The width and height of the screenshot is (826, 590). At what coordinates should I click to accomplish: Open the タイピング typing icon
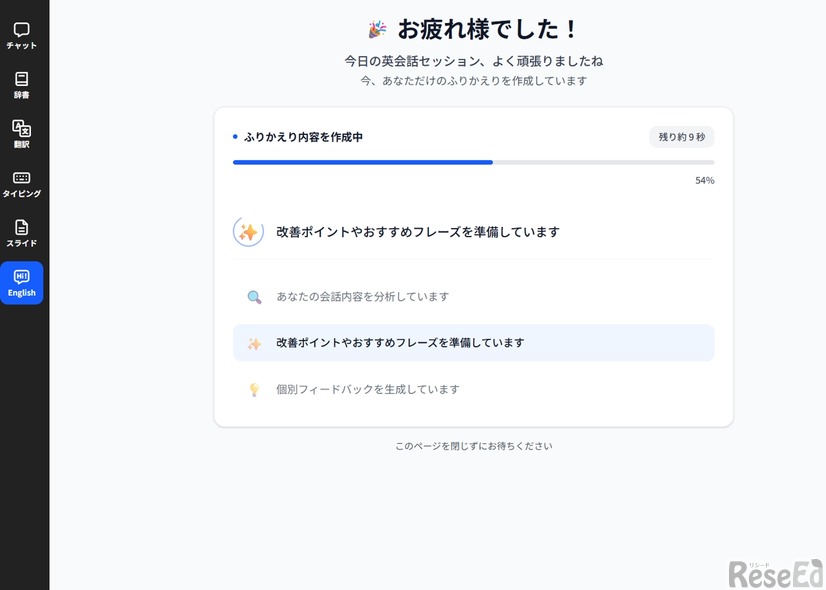(21, 180)
